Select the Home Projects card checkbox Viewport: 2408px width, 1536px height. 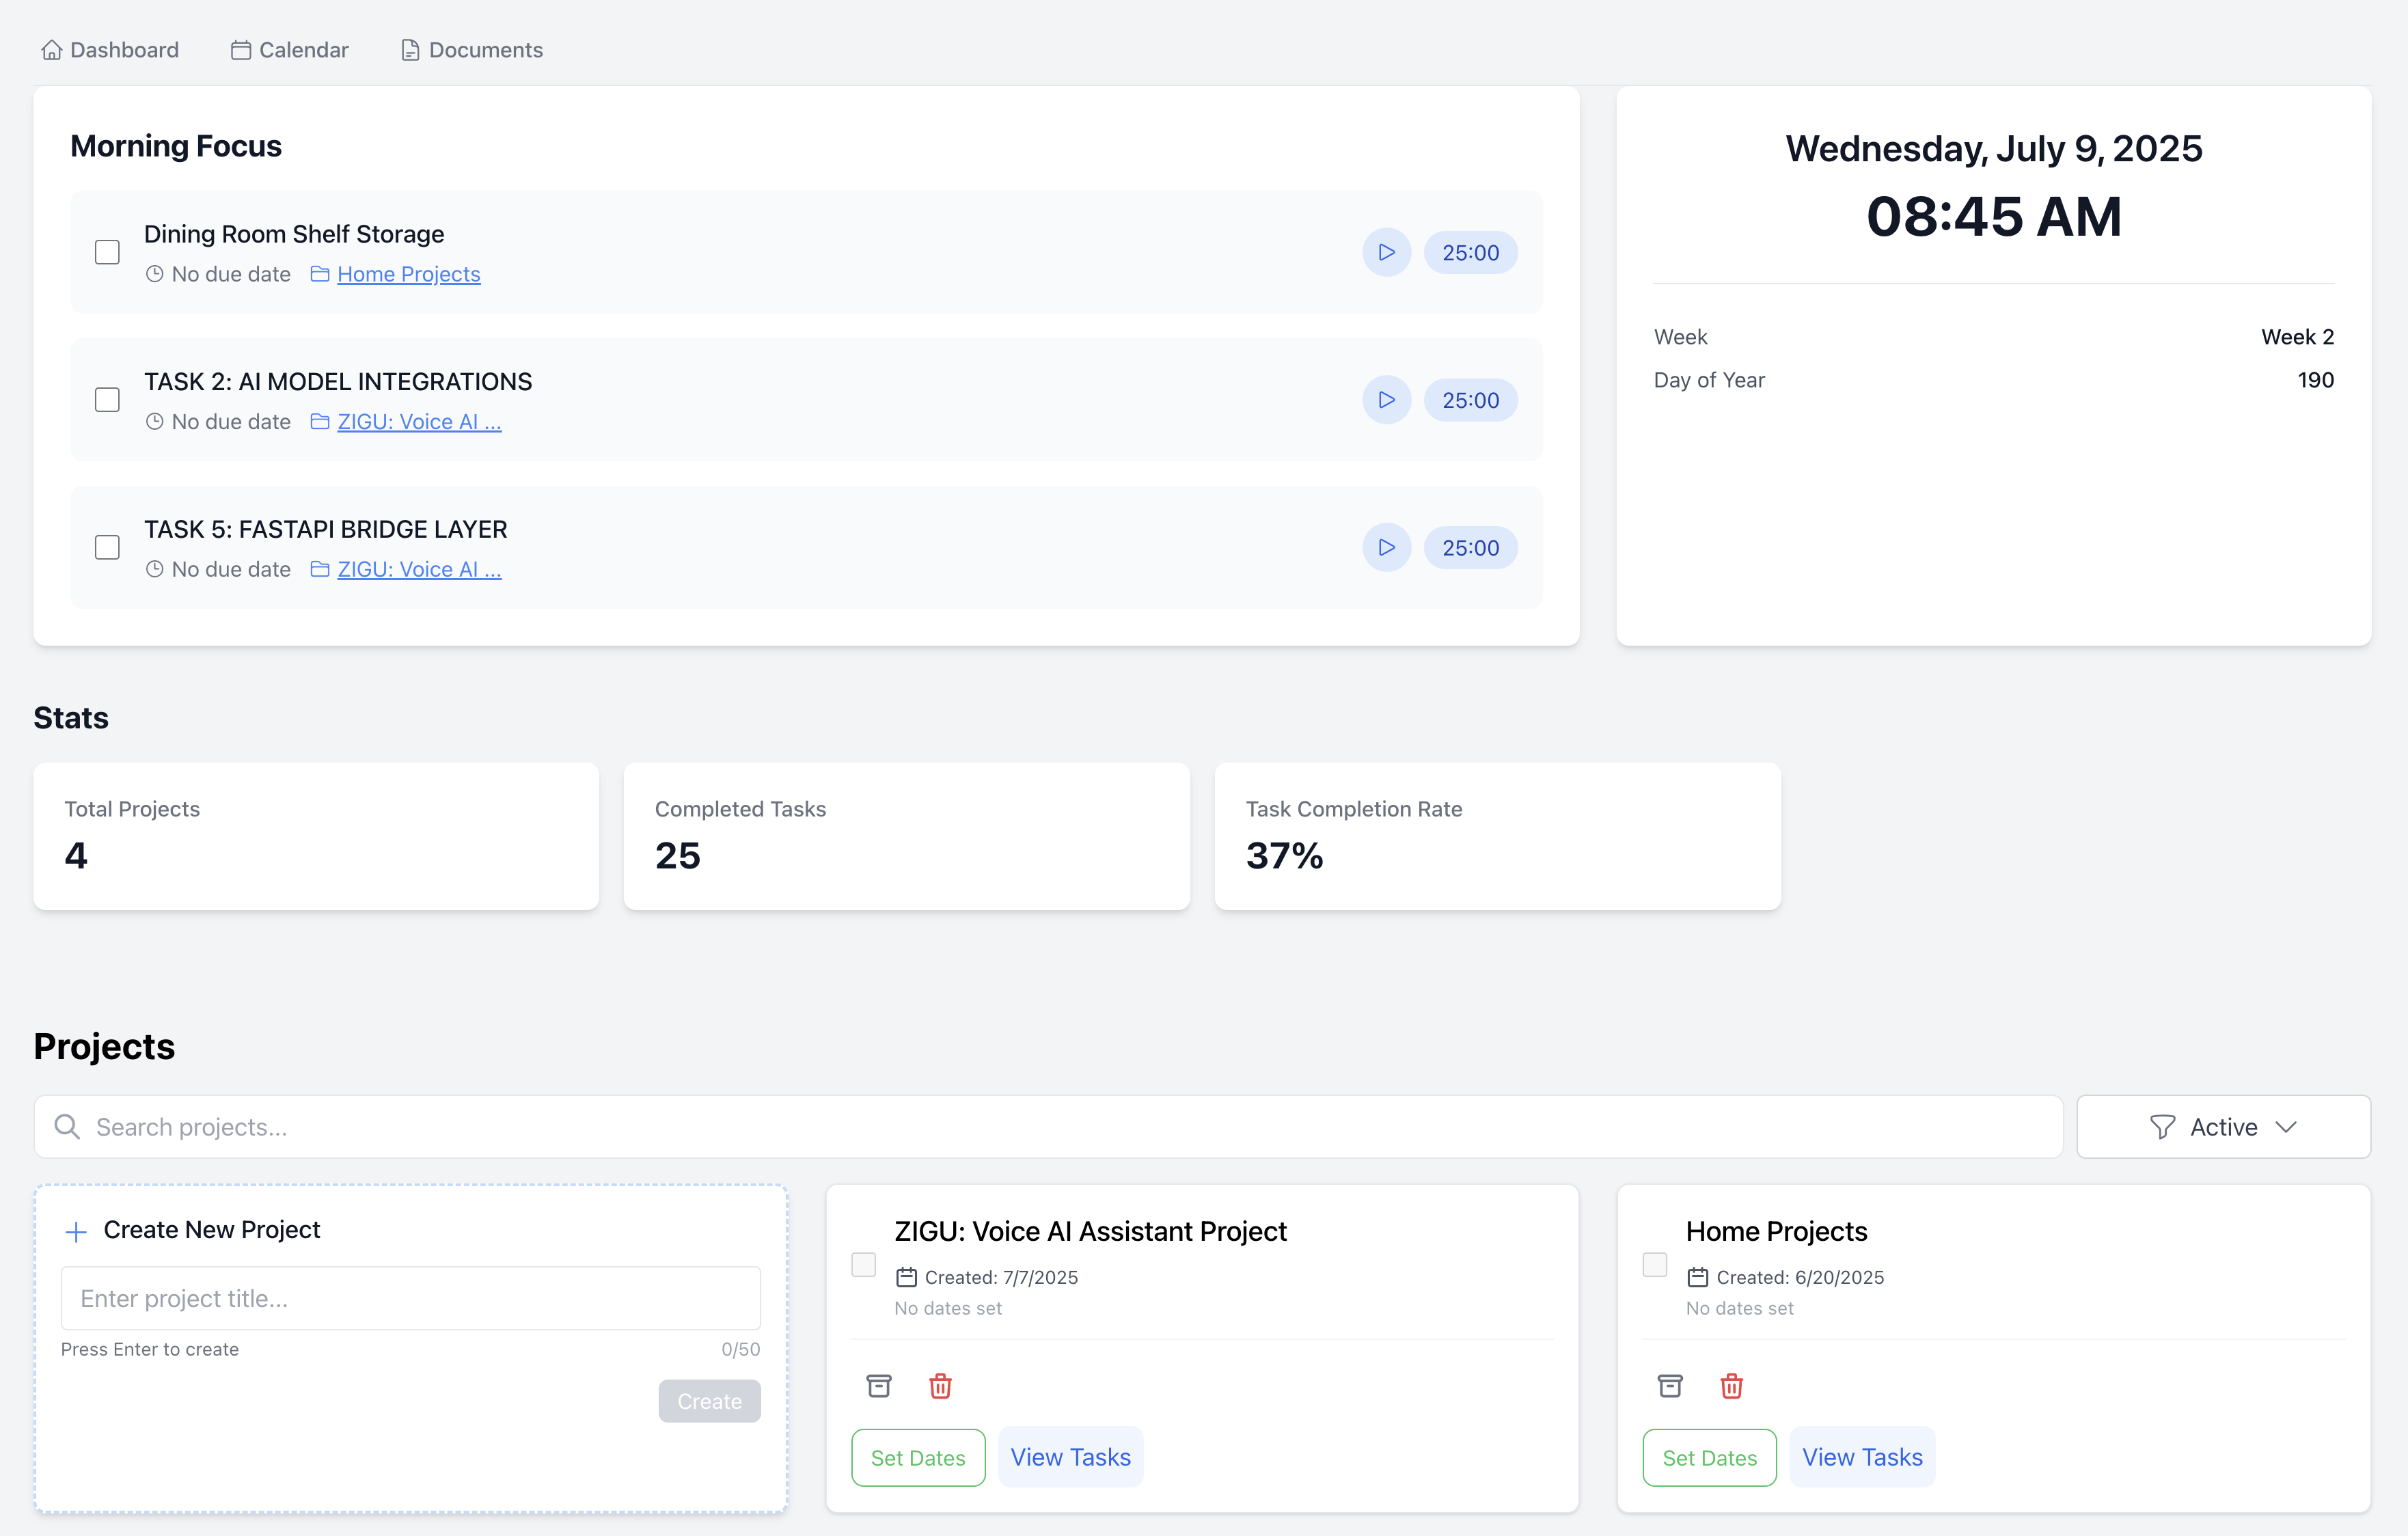[x=1655, y=1265]
